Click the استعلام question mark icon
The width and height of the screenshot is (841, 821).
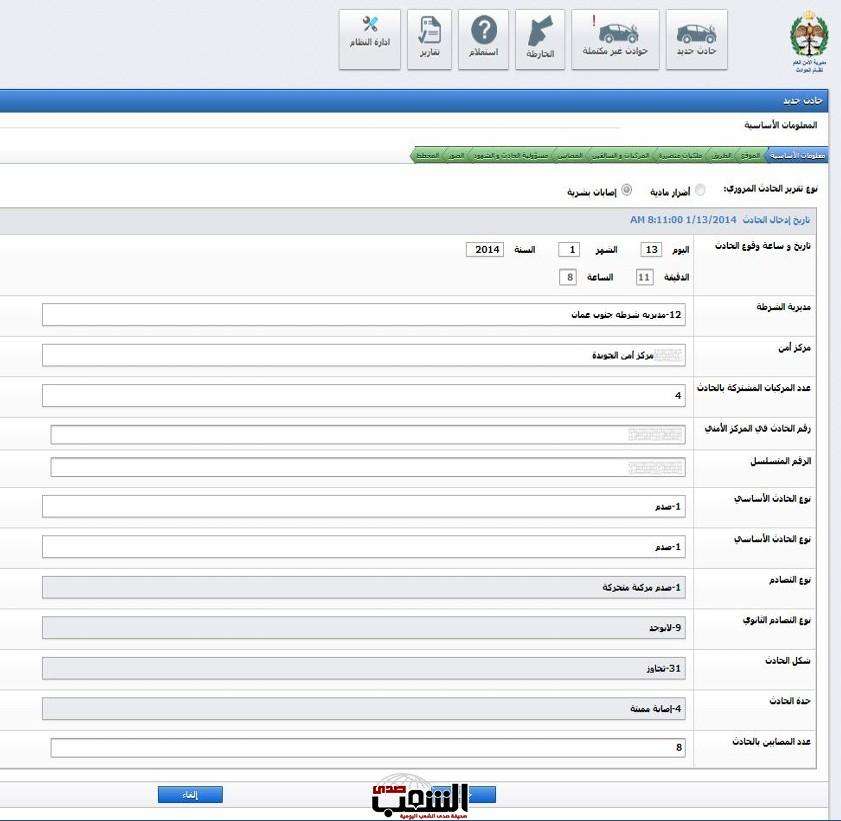[483, 39]
